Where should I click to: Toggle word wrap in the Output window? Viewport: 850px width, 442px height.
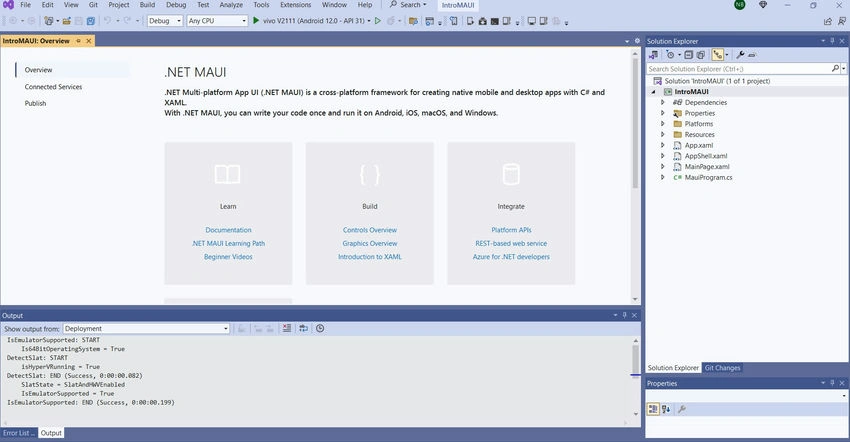click(304, 329)
